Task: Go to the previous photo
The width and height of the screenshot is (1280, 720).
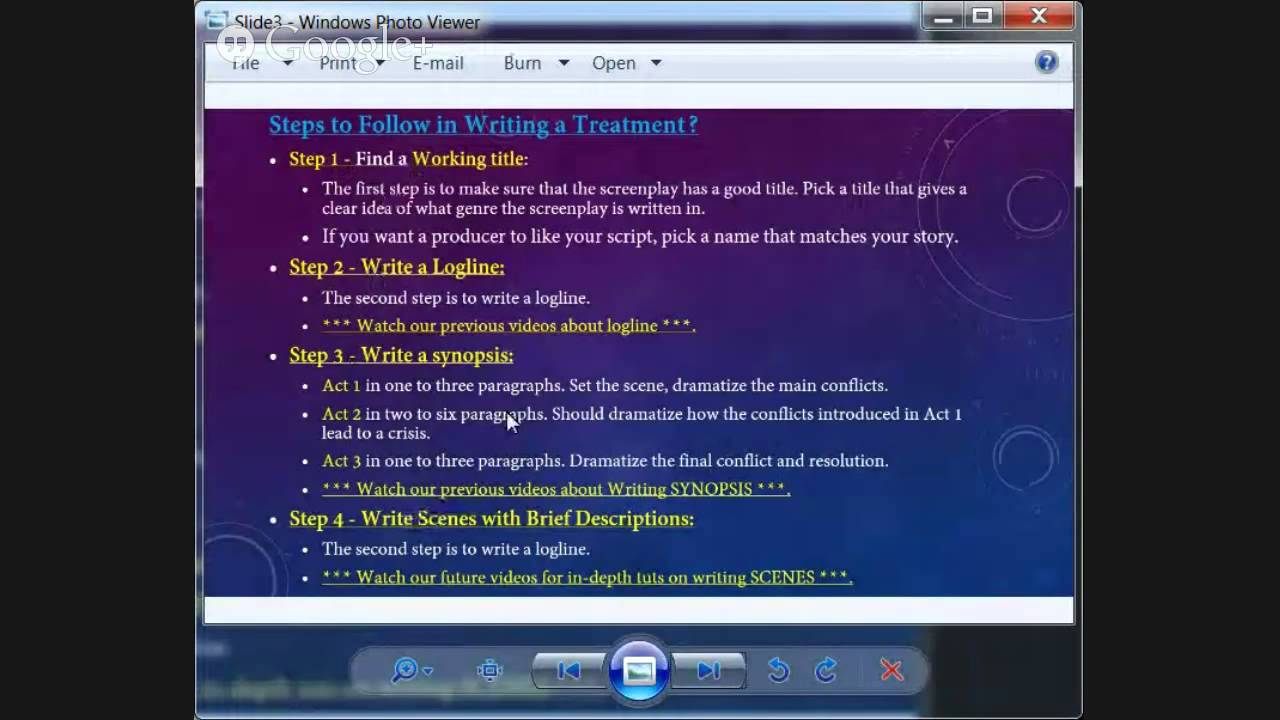Action: pyautogui.click(x=569, y=671)
